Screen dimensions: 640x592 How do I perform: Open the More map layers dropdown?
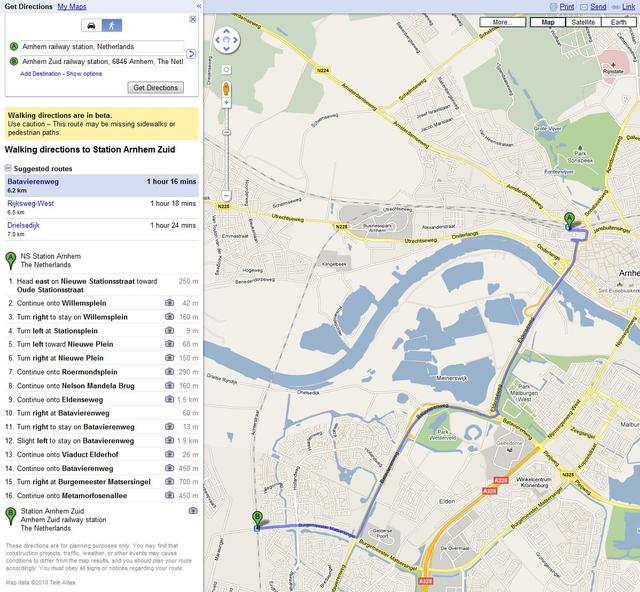click(502, 22)
